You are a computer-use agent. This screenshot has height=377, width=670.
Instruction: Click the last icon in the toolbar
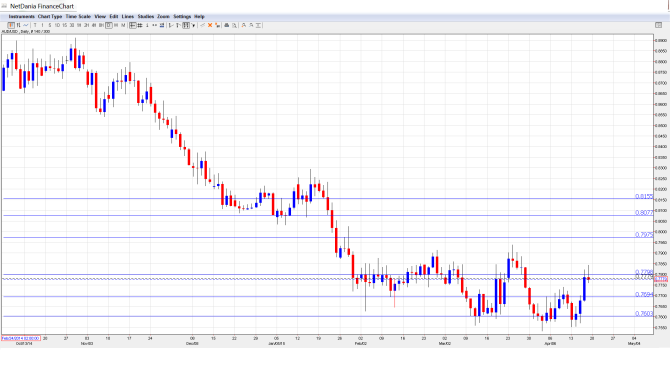258,25
